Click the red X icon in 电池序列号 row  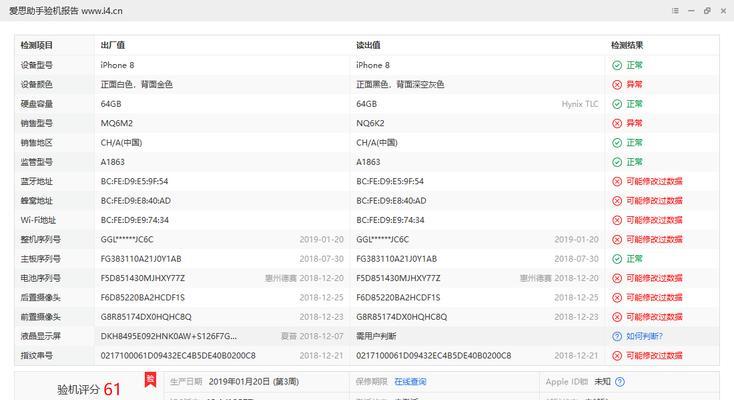(x=617, y=278)
